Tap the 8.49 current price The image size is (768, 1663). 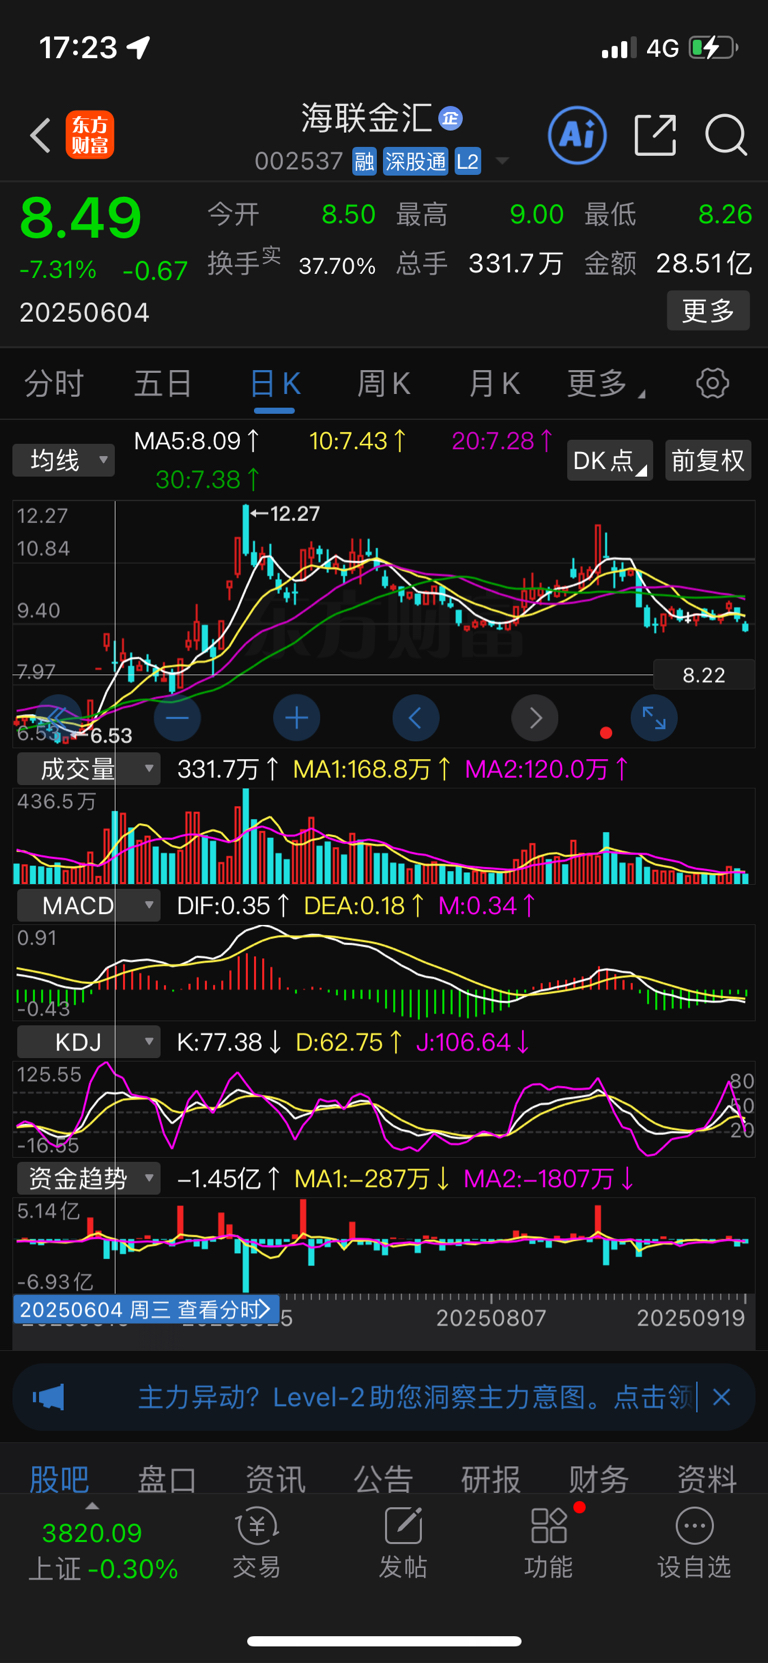coord(81,217)
